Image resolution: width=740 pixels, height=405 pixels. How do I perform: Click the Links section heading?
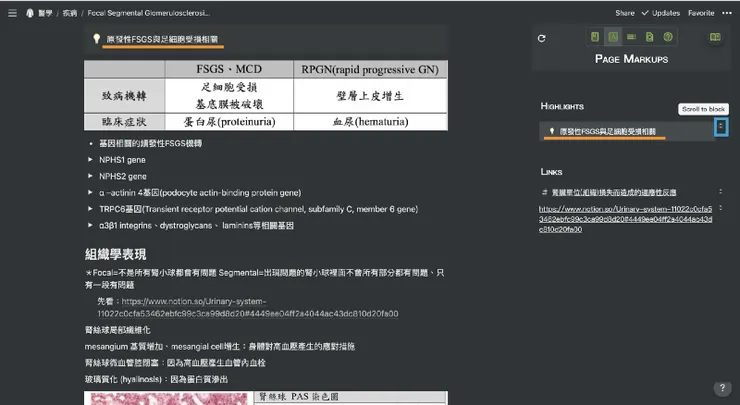(x=551, y=172)
